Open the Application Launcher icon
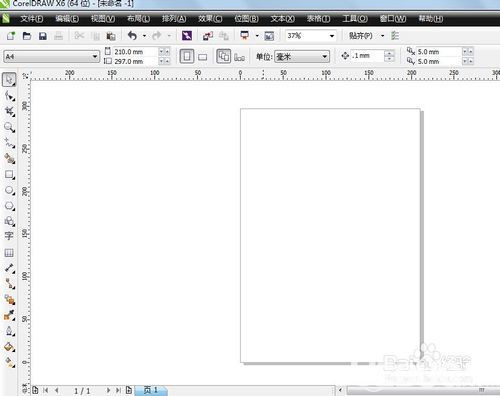500x396 pixels. [245, 35]
